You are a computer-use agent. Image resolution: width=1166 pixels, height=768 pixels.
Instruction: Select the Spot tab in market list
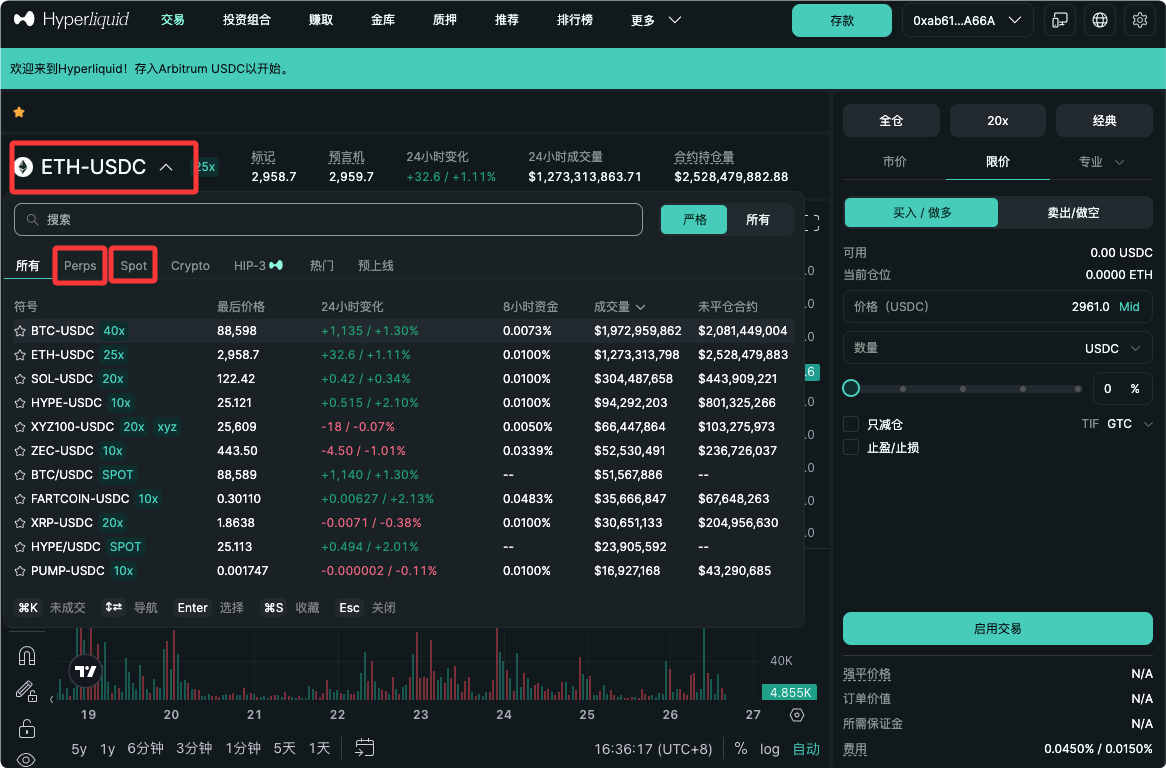pyautogui.click(x=133, y=265)
